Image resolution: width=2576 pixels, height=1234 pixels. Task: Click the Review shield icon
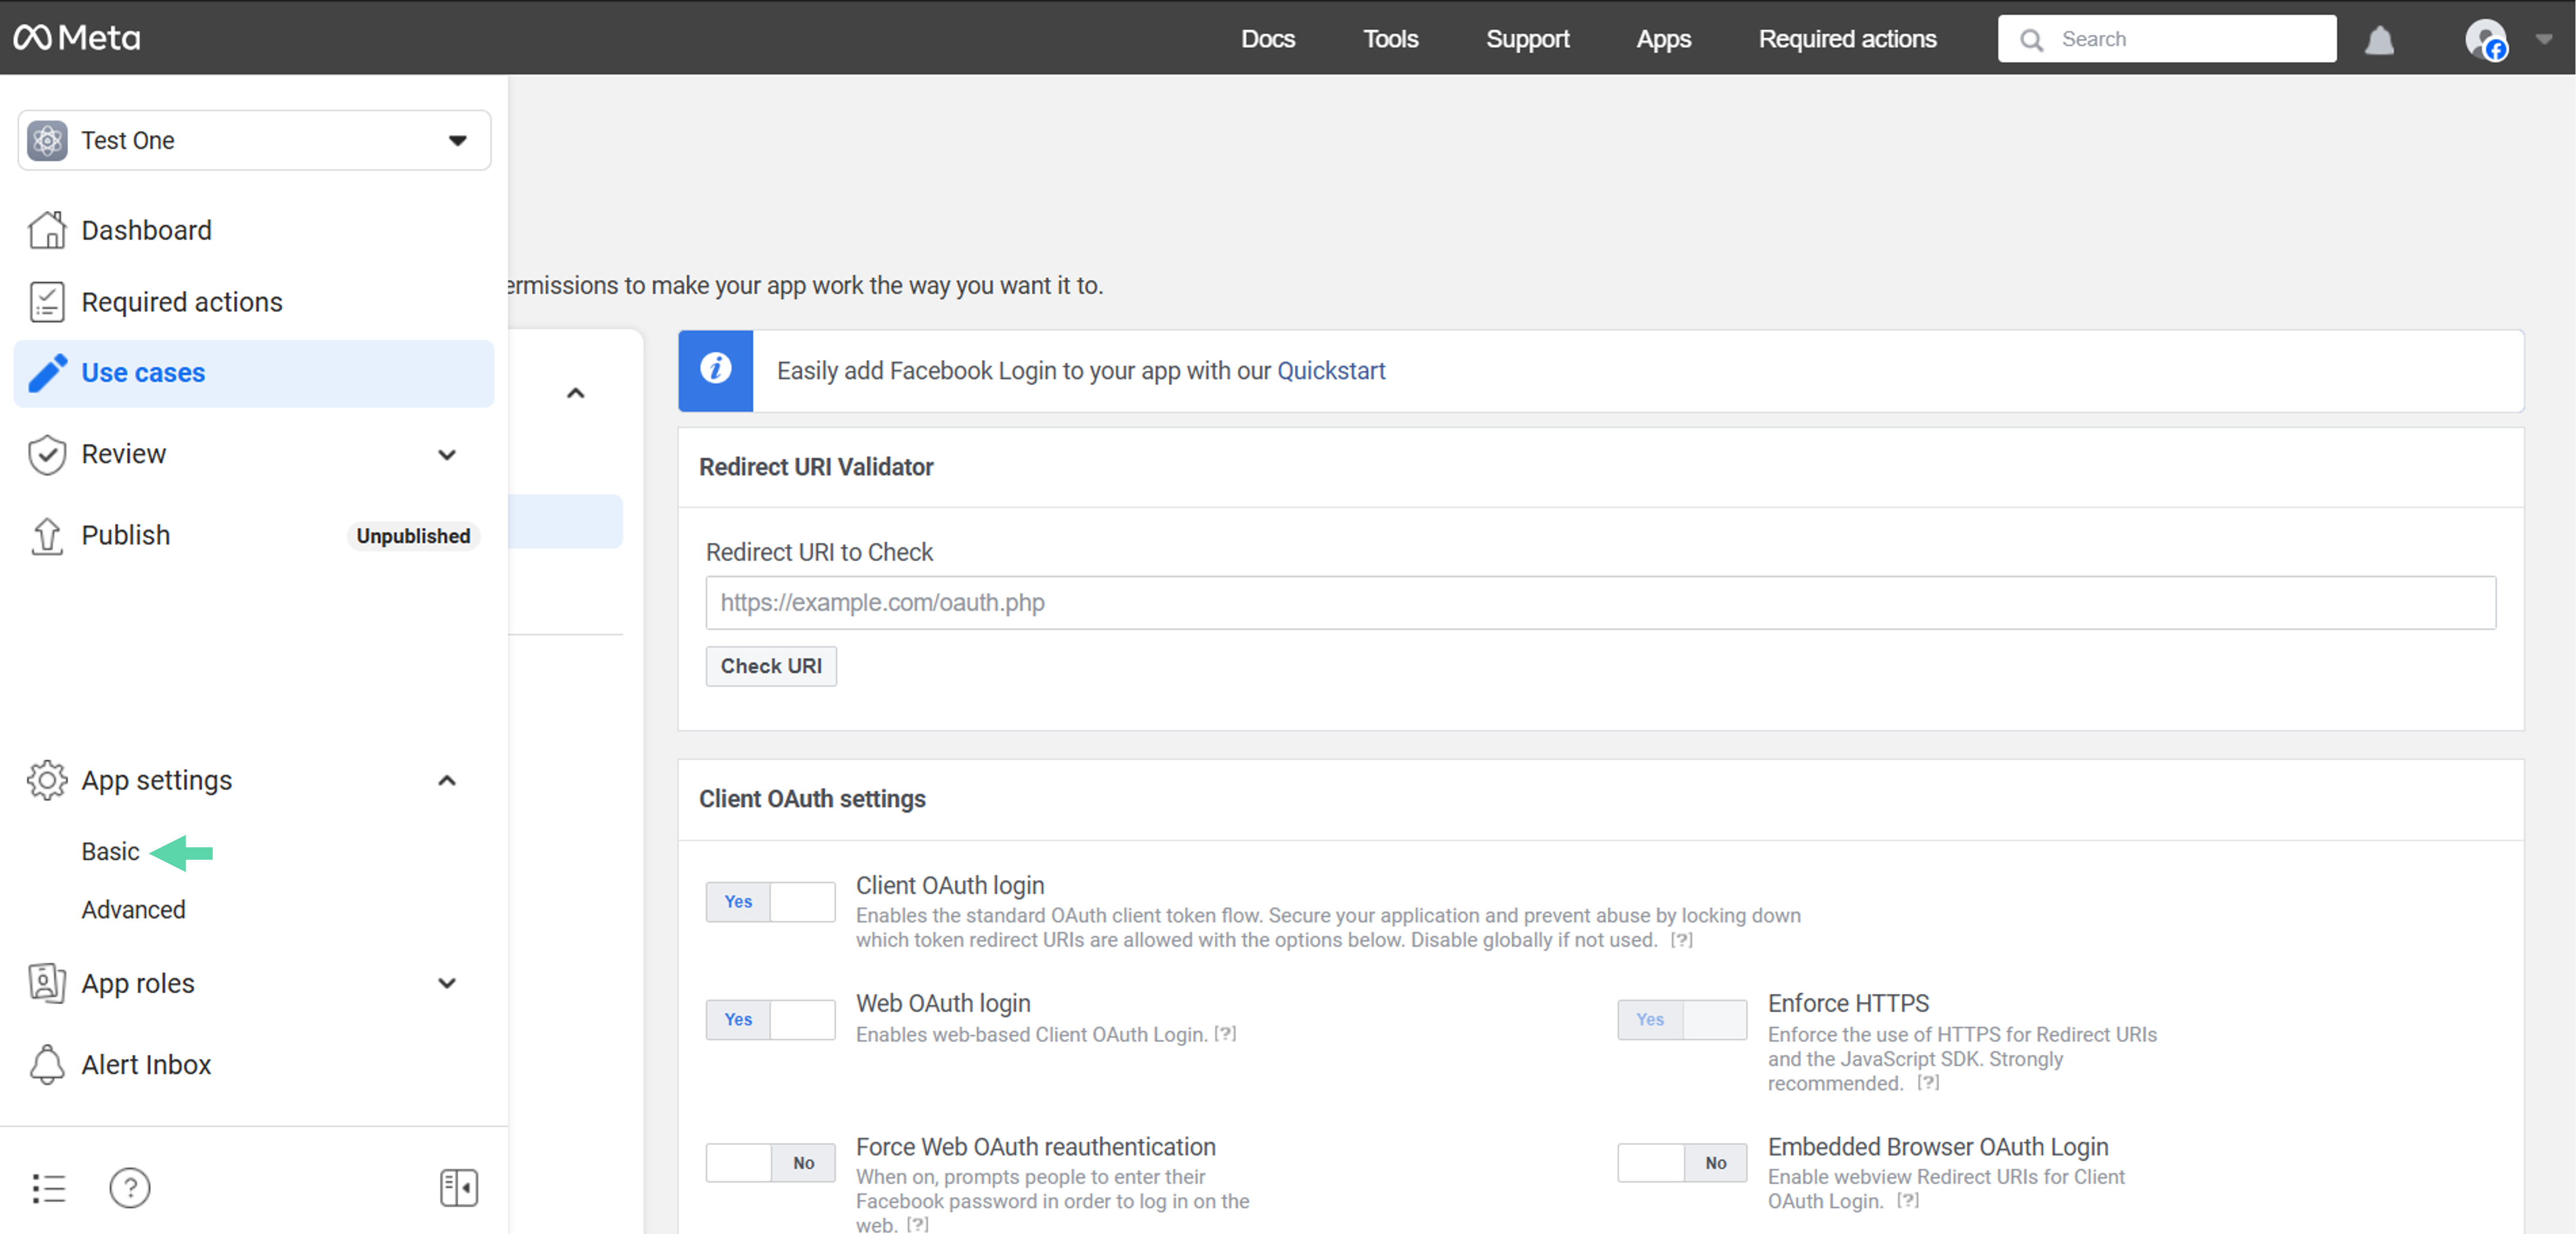47,454
